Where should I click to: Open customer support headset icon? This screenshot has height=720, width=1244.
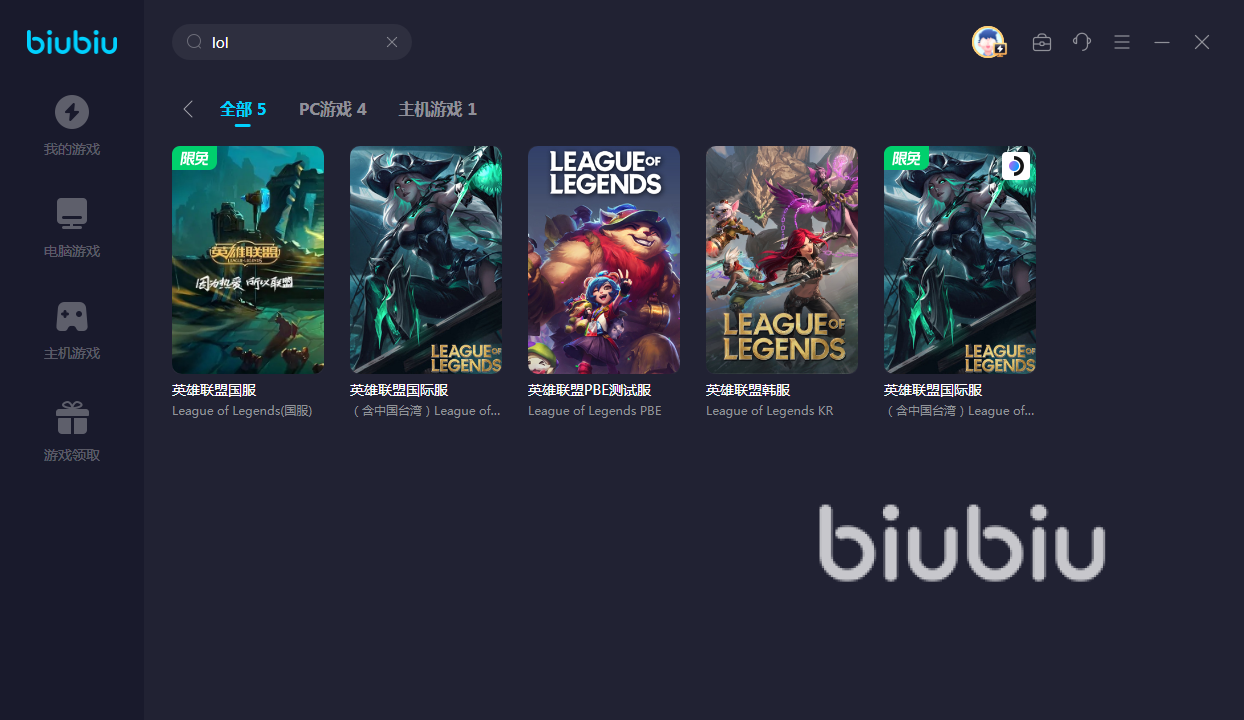coord(1082,42)
